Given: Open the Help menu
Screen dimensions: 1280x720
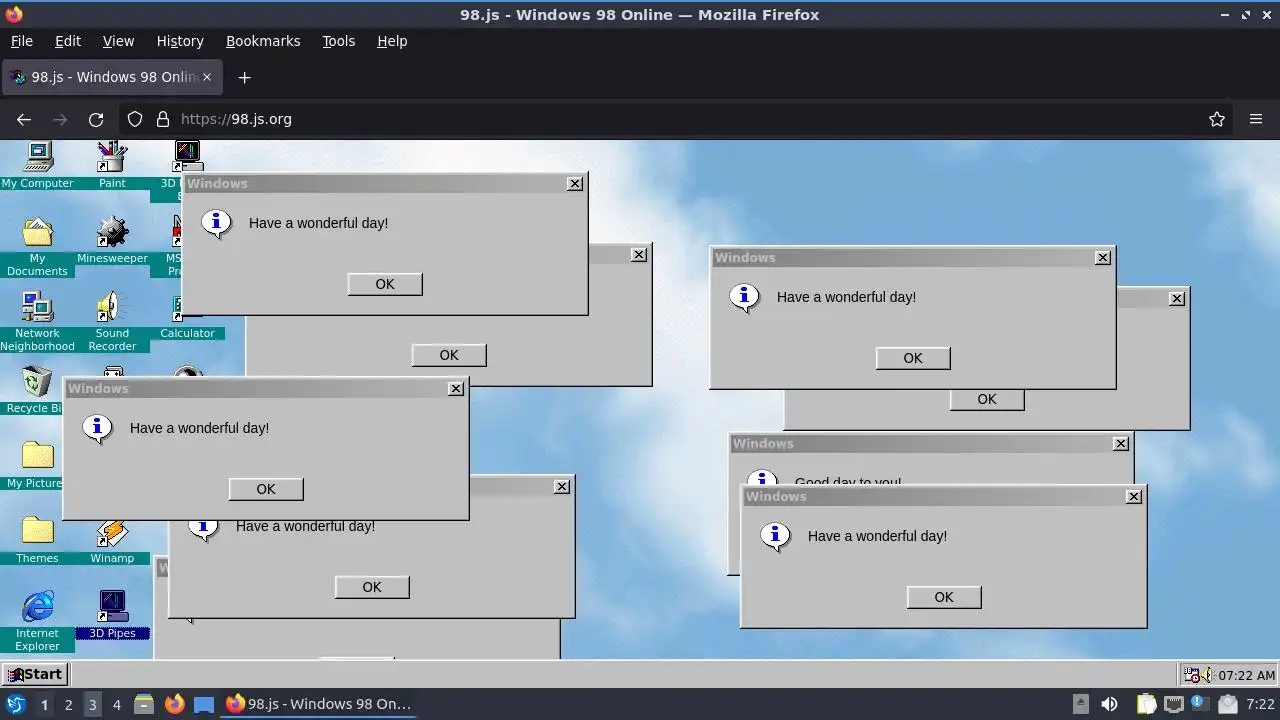Looking at the screenshot, I should (x=392, y=41).
